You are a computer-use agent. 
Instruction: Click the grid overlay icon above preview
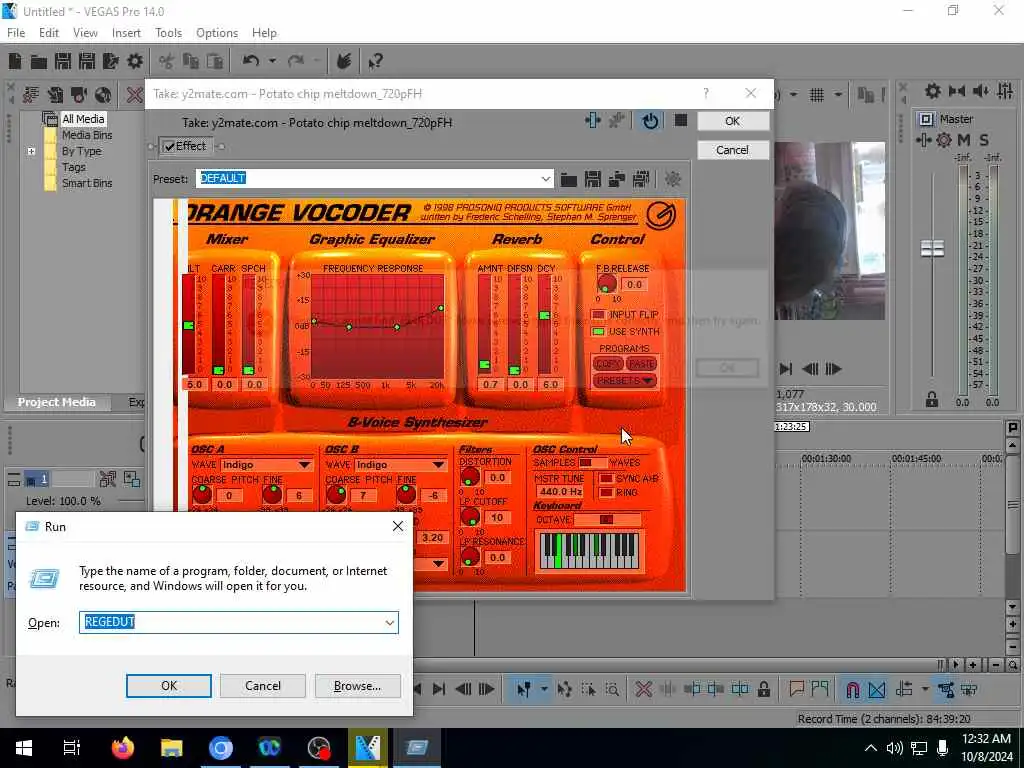[x=816, y=95]
